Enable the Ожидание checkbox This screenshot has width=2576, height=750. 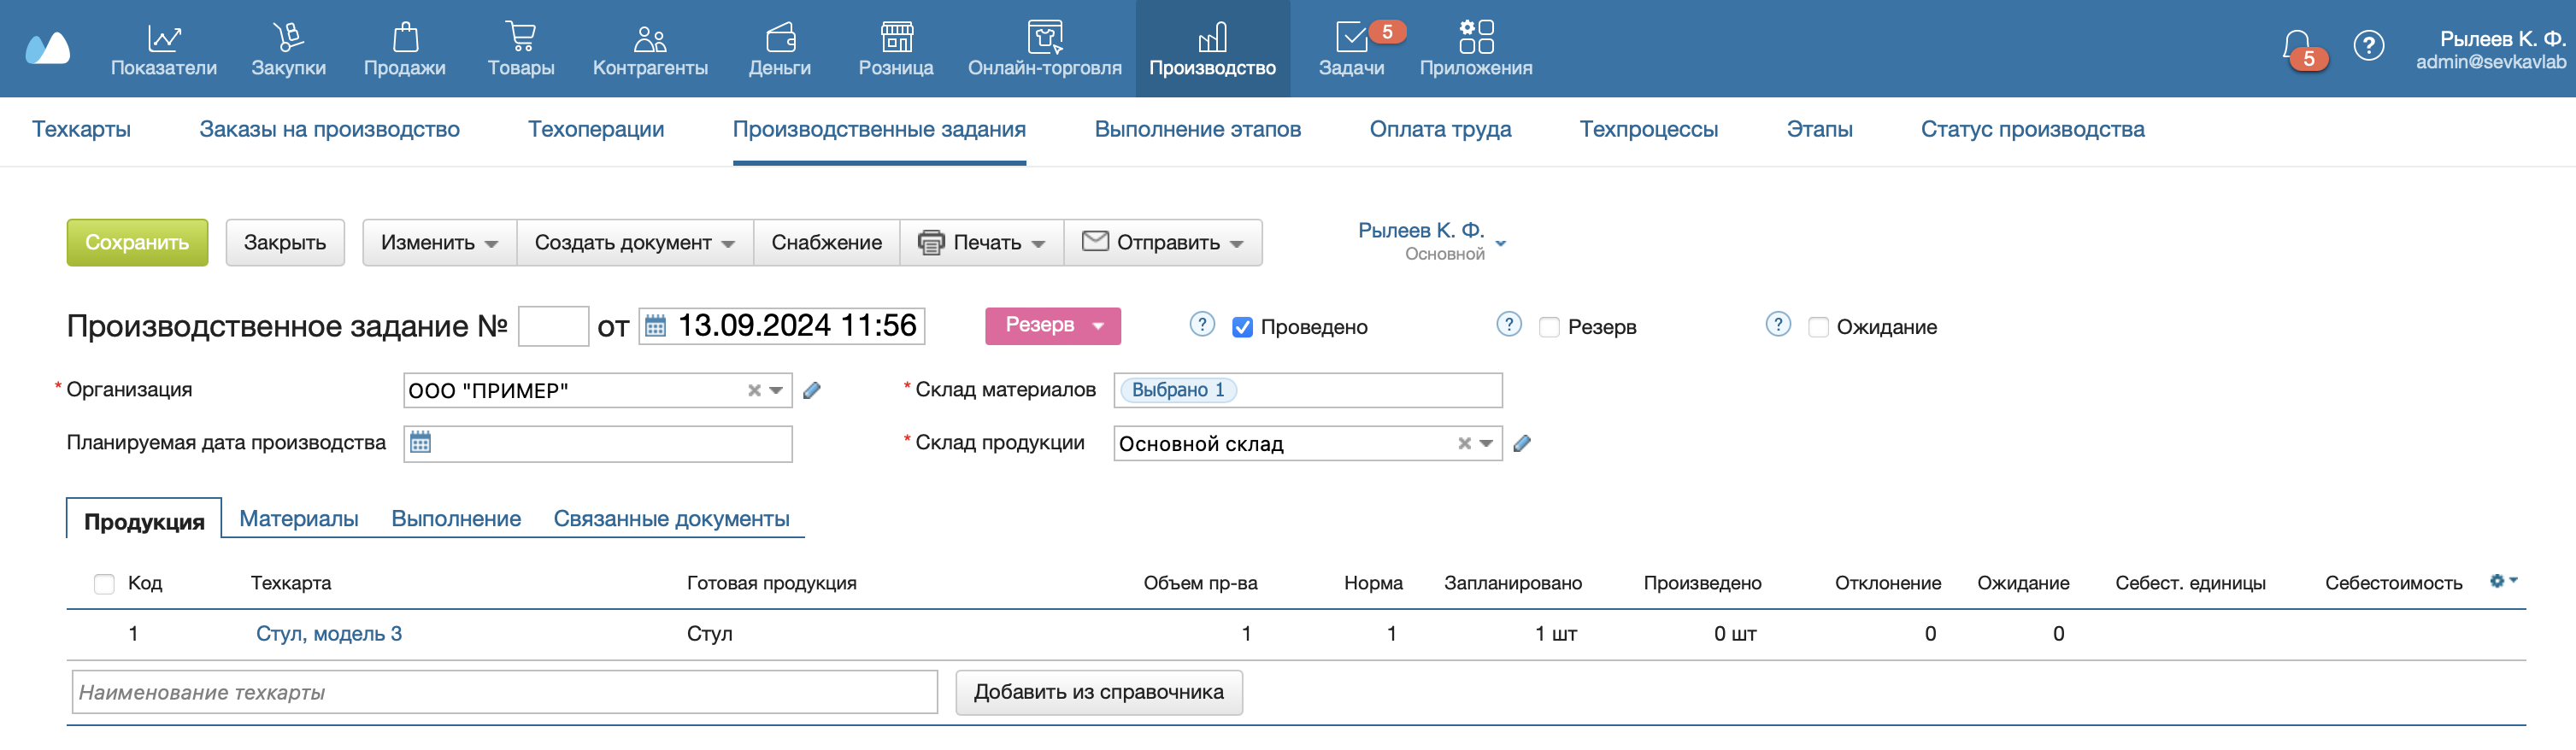point(1818,328)
